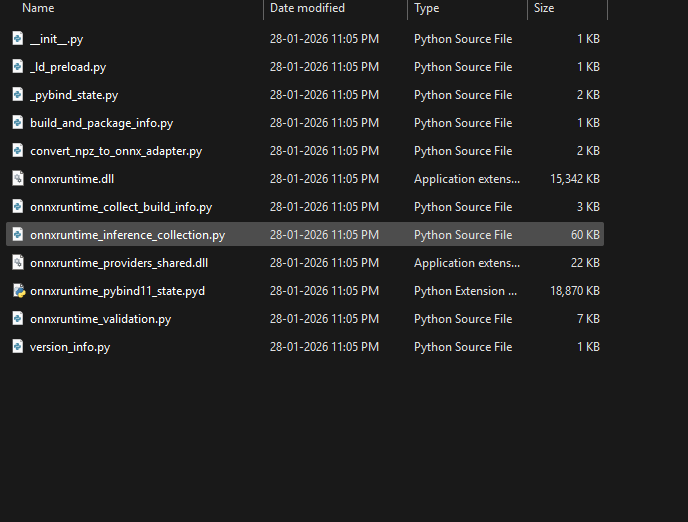Select the _ld_preload.py file icon
Image resolution: width=688 pixels, height=522 pixels.
18,67
